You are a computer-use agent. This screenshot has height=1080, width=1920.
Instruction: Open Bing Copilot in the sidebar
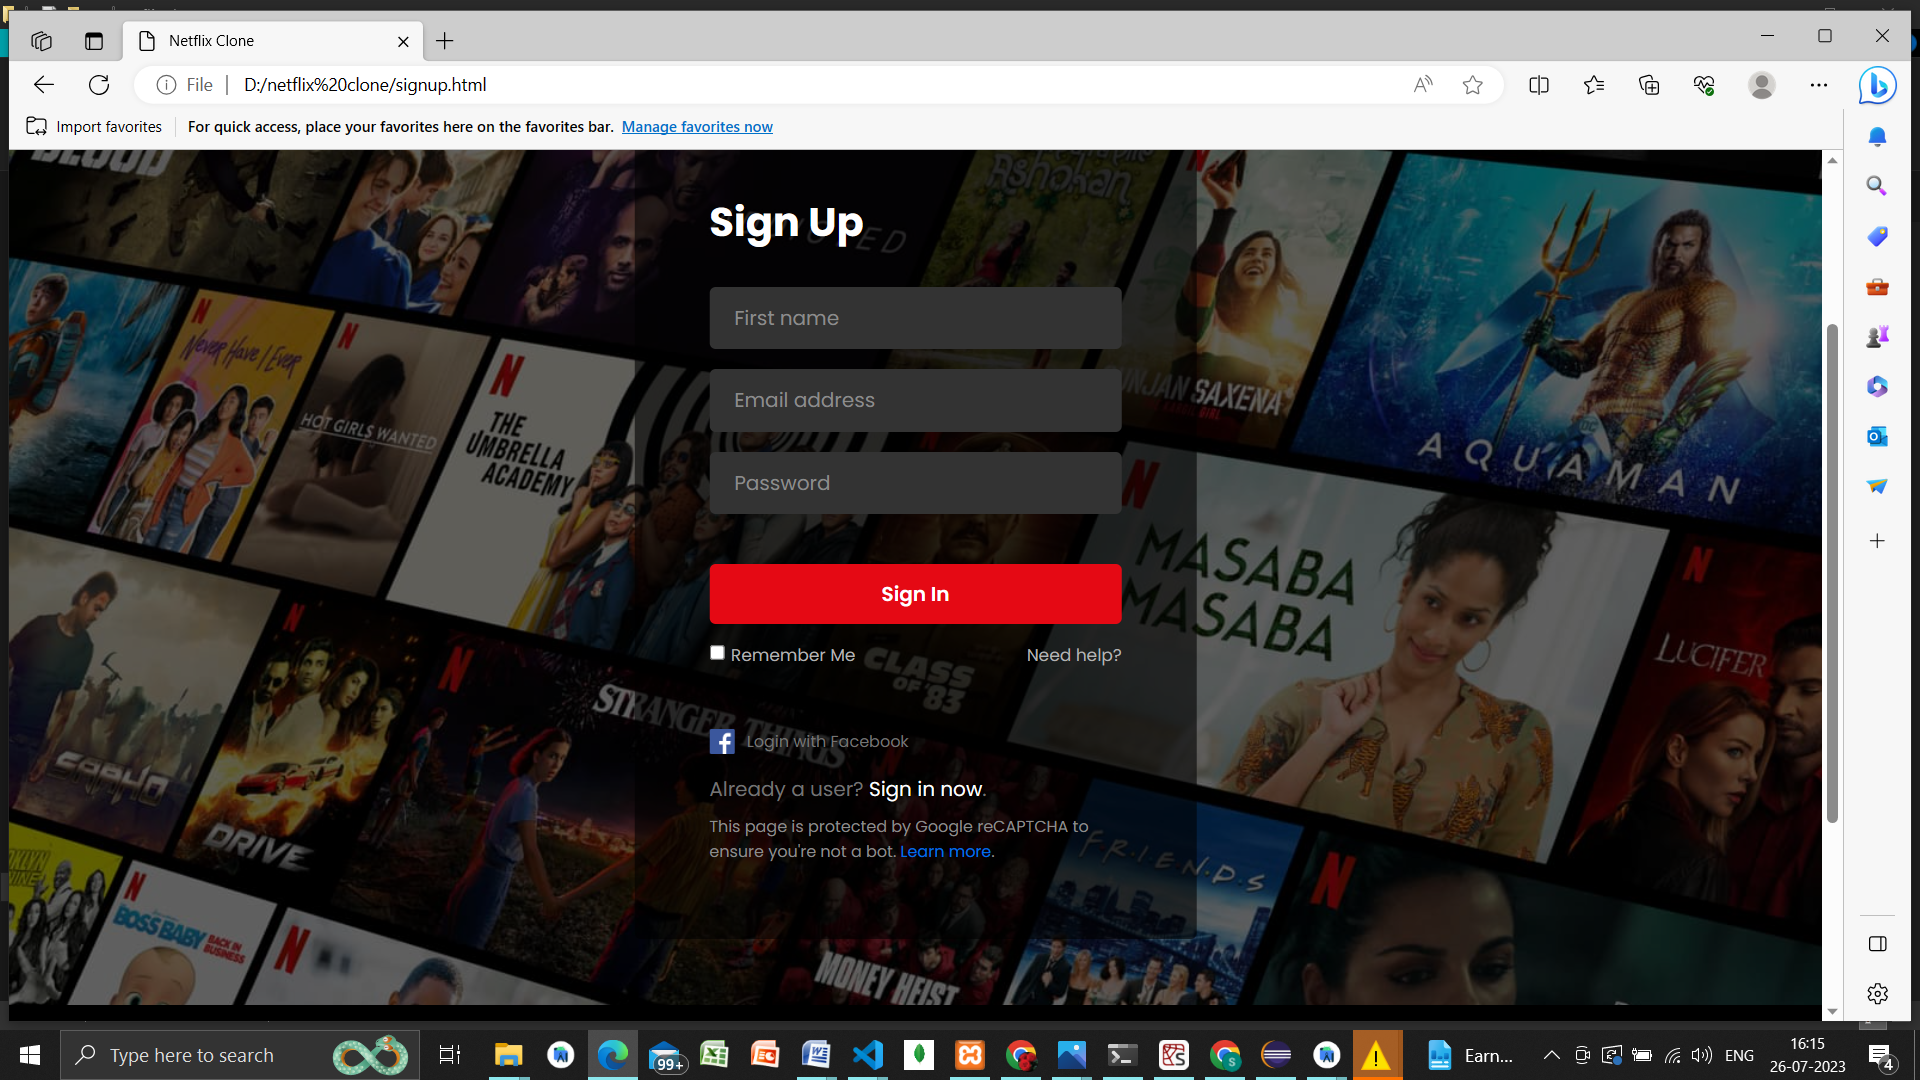pyautogui.click(x=1877, y=85)
